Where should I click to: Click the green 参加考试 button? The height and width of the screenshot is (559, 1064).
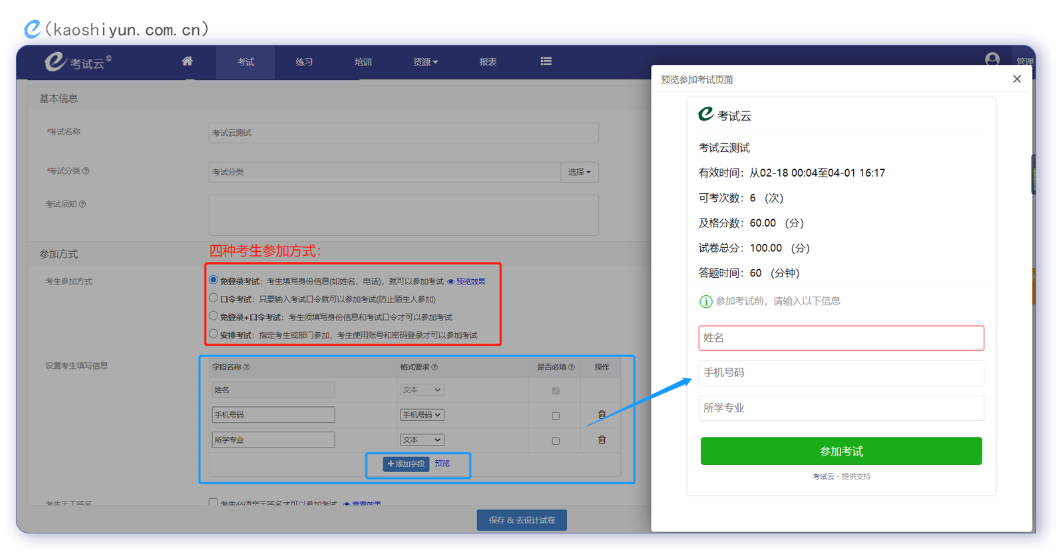(841, 451)
